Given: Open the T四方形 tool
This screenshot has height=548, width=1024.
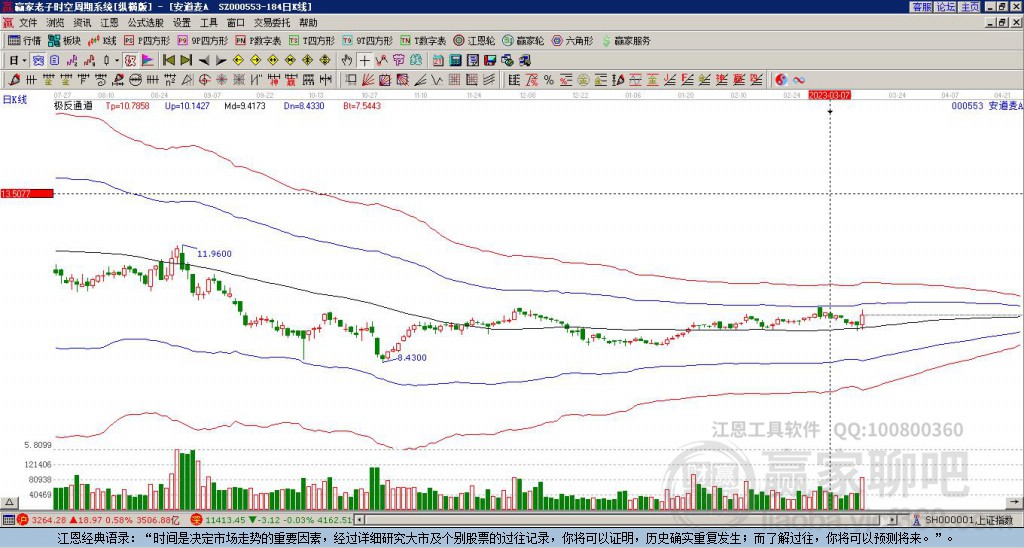Looking at the screenshot, I should point(312,40).
